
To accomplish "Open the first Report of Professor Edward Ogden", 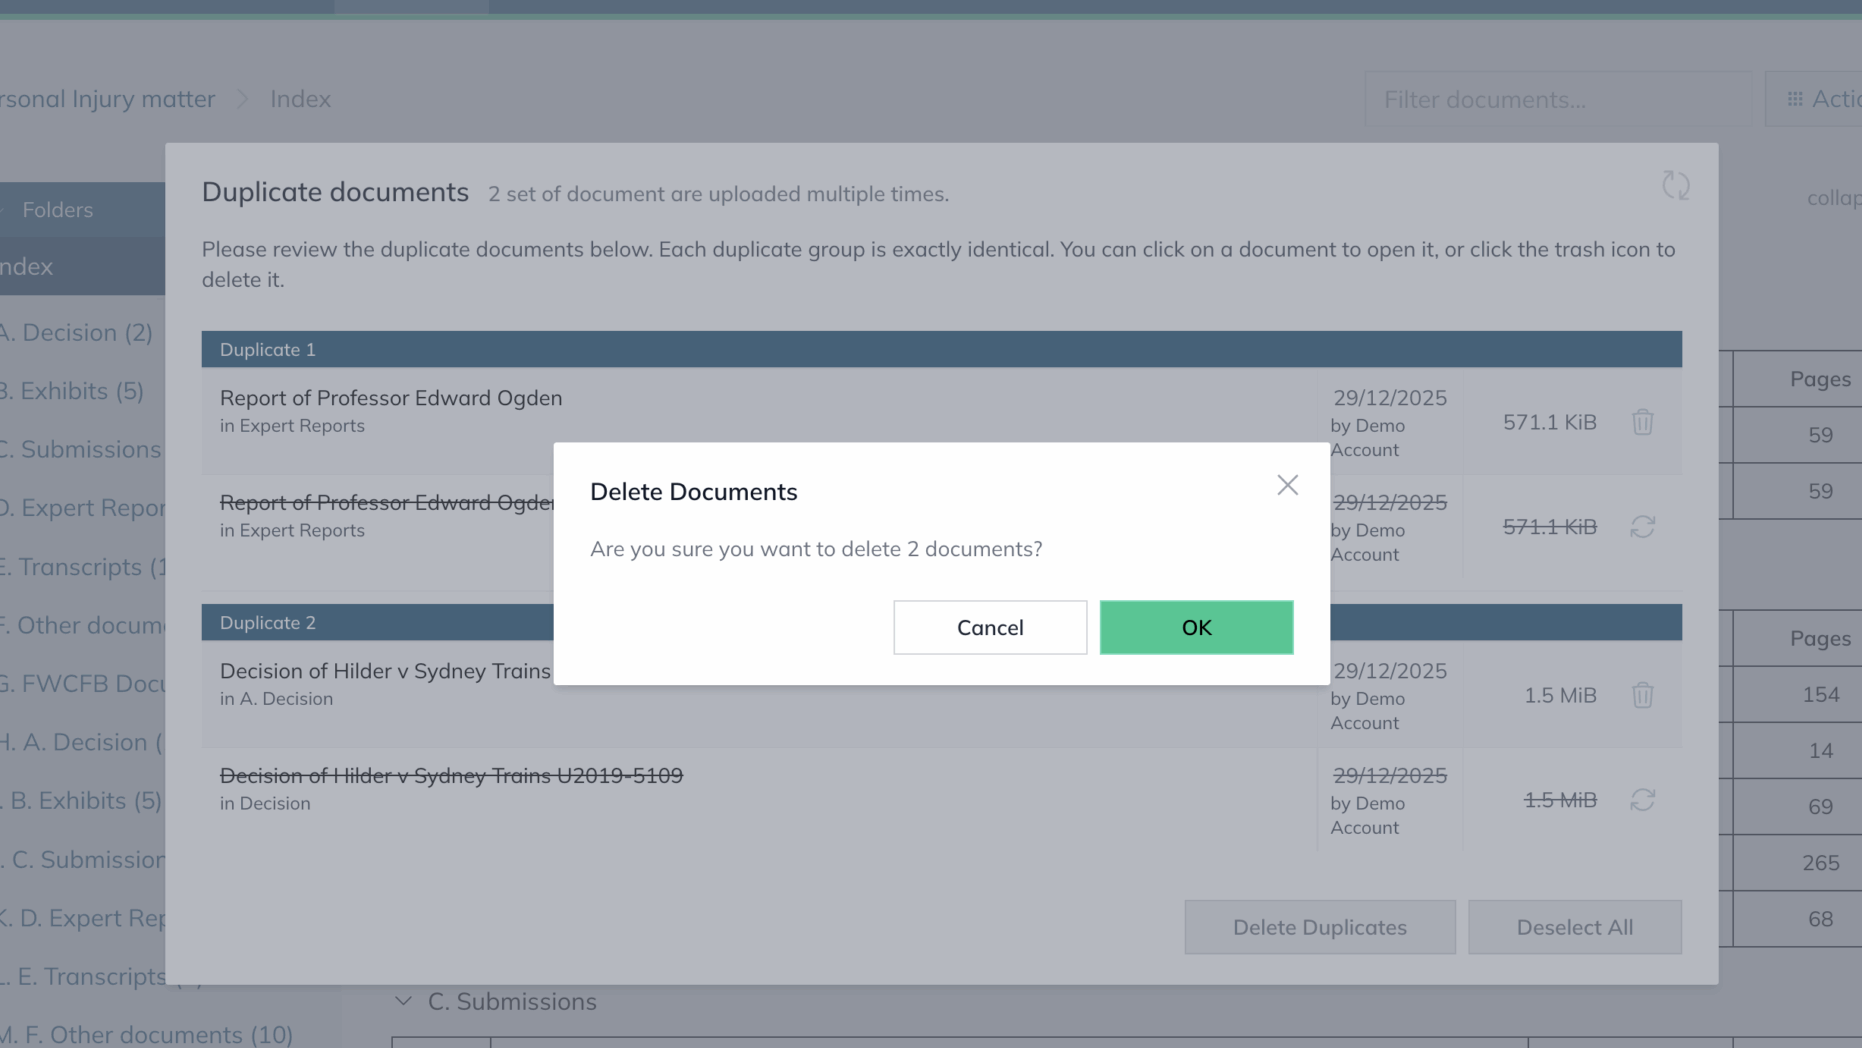I will click(391, 398).
